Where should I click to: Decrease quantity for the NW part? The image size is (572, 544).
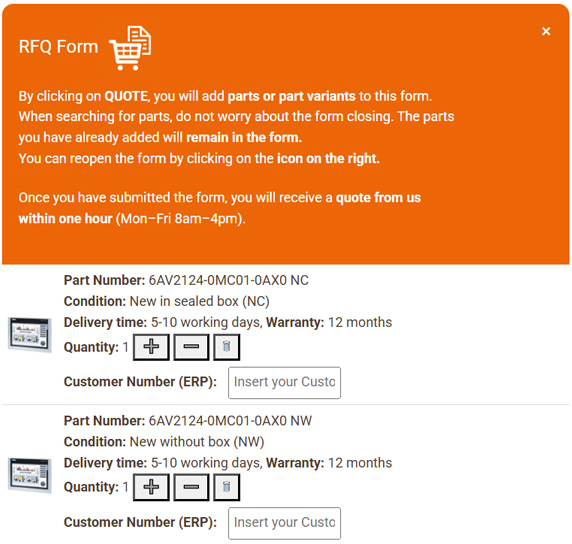tap(191, 487)
